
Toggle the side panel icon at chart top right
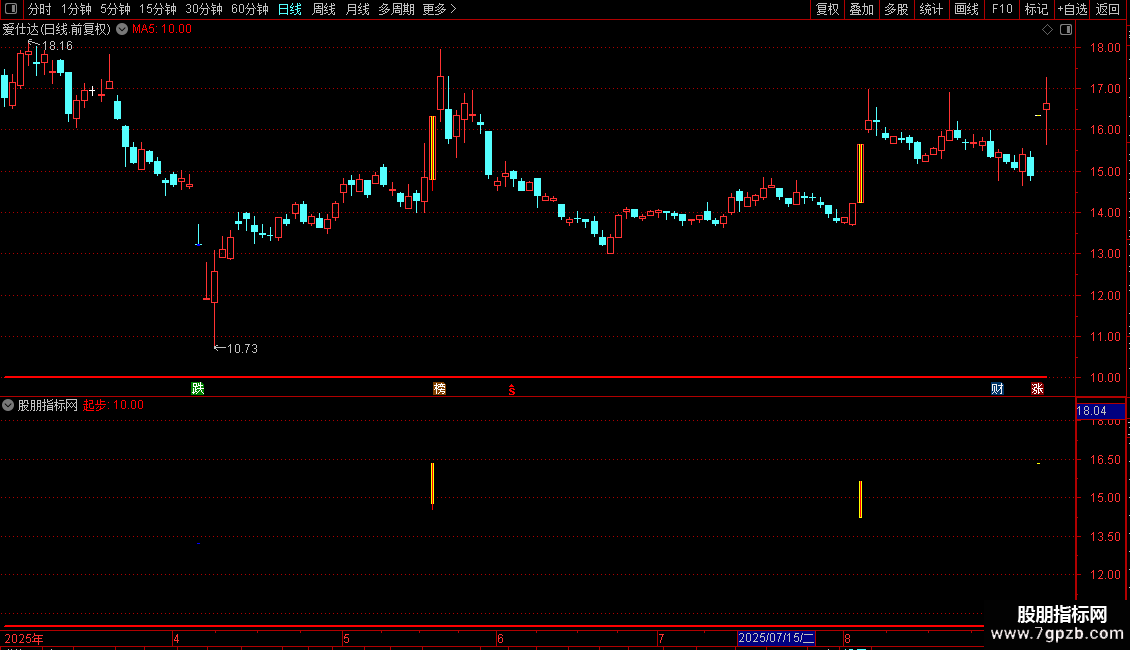1067,30
